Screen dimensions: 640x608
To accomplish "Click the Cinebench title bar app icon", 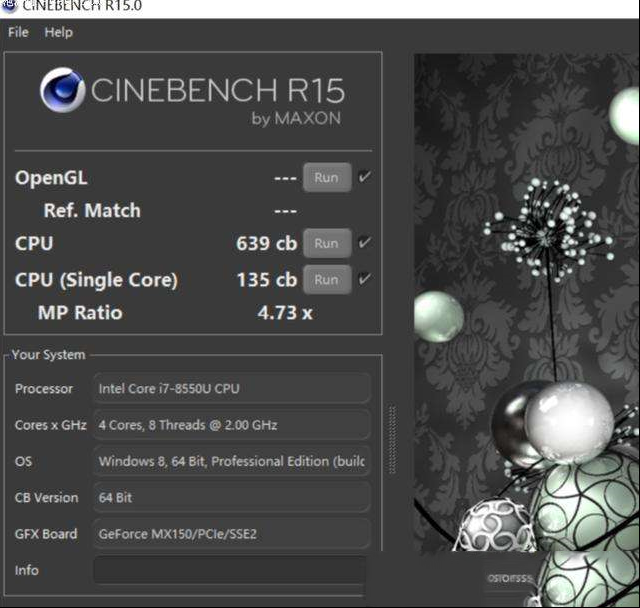I will pyautogui.click(x=8, y=6).
